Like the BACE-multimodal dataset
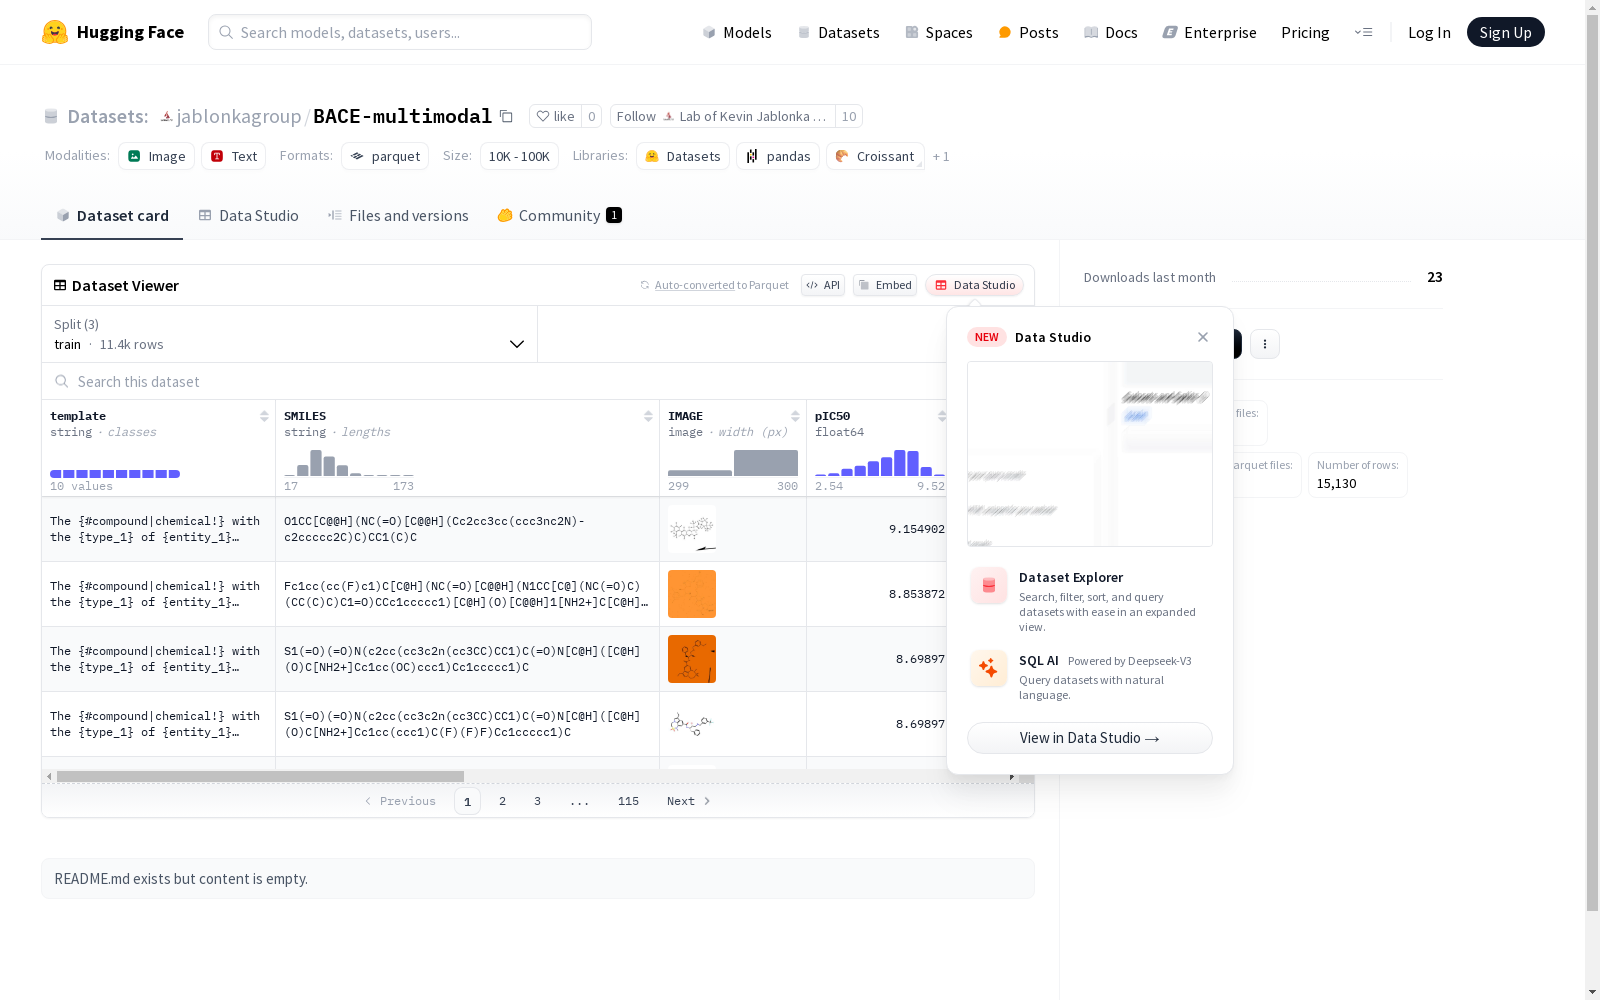Image resolution: width=1600 pixels, height=1000 pixels. 555,117
